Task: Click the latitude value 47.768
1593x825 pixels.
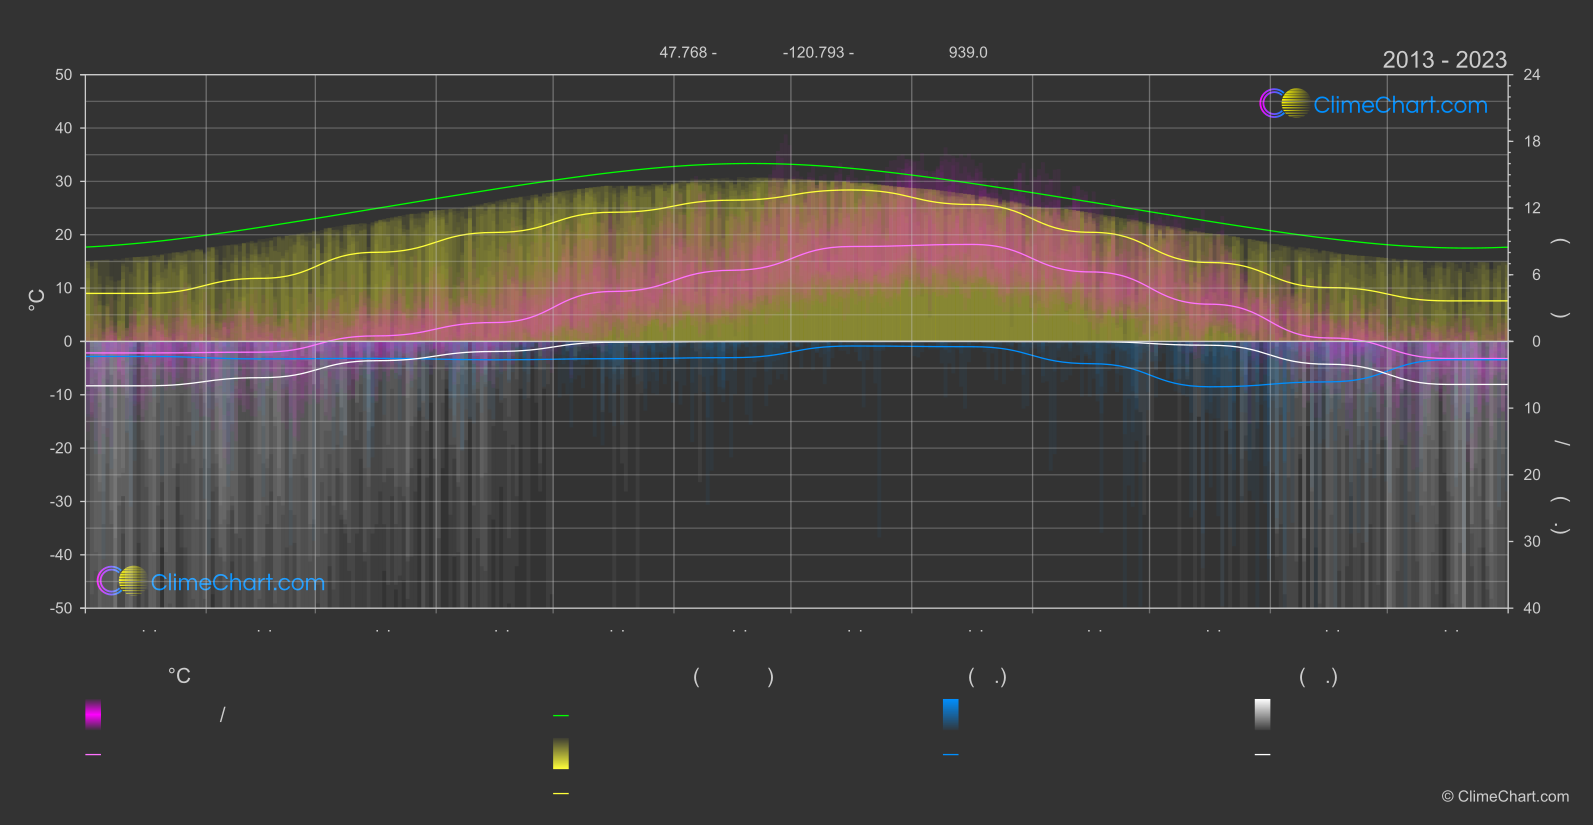Action: [x=683, y=52]
